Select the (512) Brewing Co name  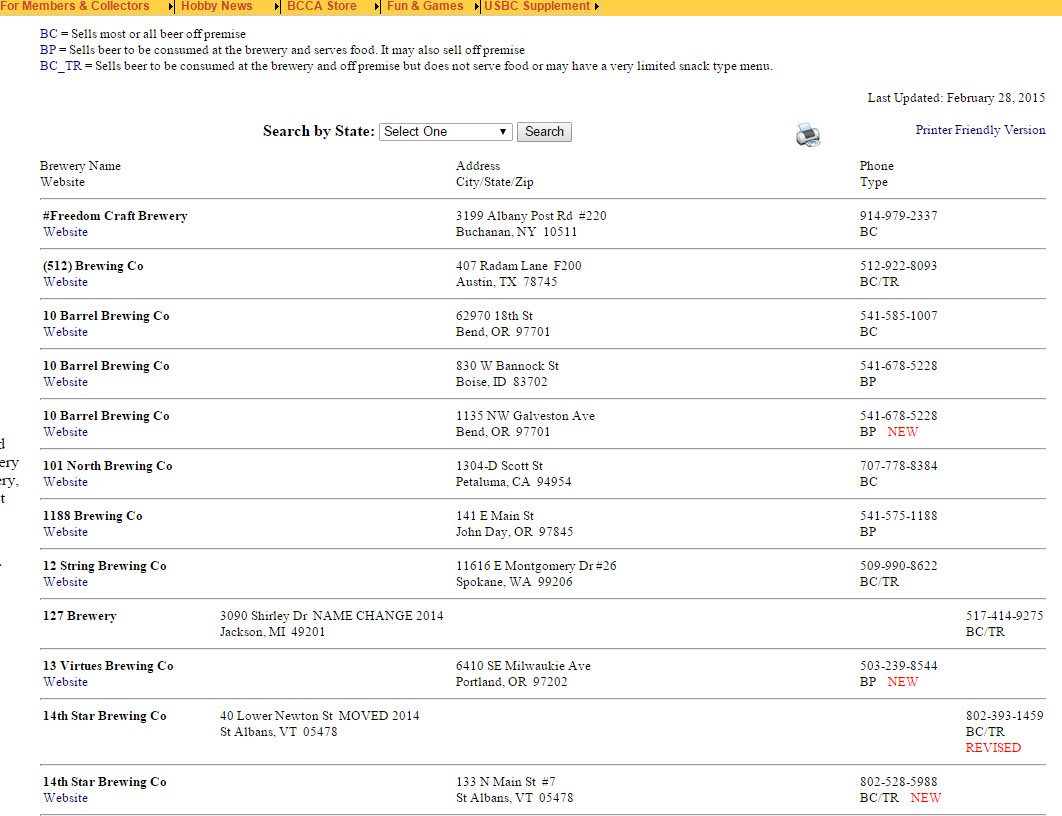93,265
